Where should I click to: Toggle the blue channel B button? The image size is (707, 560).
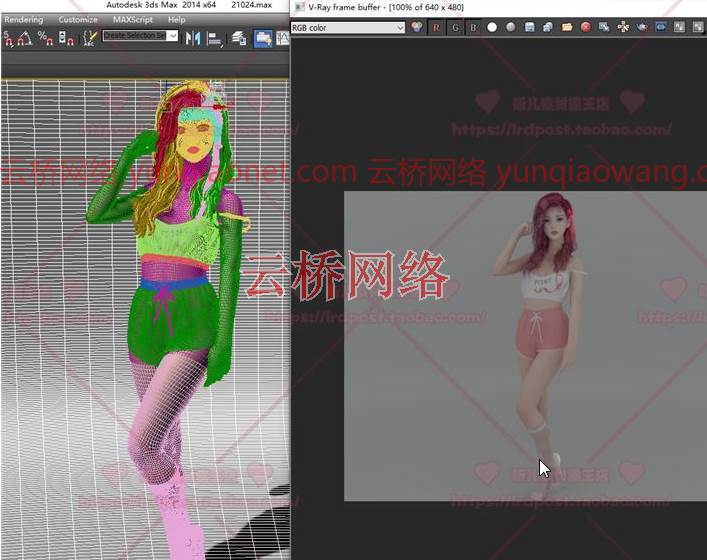click(473, 28)
